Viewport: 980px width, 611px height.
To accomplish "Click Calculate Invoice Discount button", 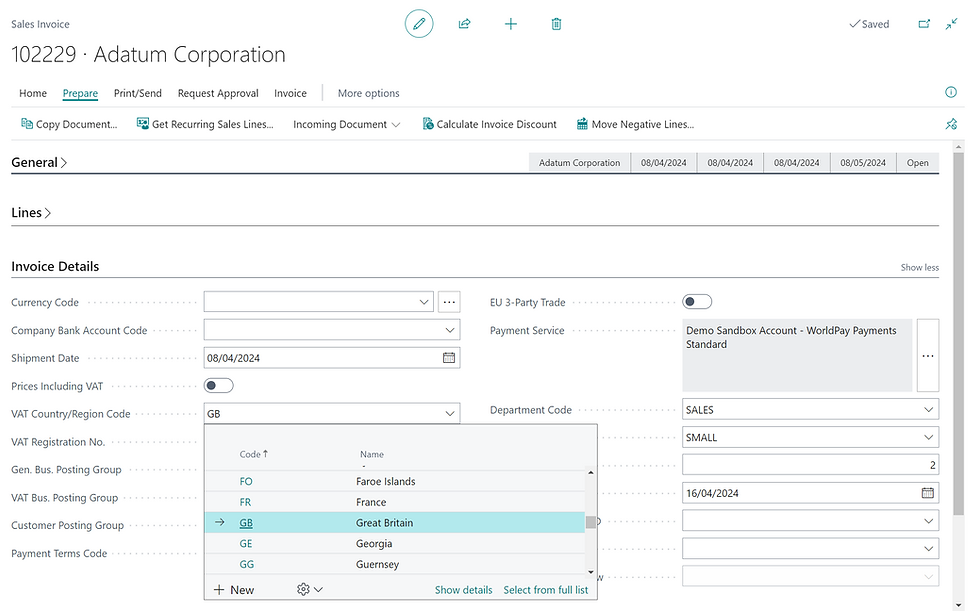I will tap(496, 125).
